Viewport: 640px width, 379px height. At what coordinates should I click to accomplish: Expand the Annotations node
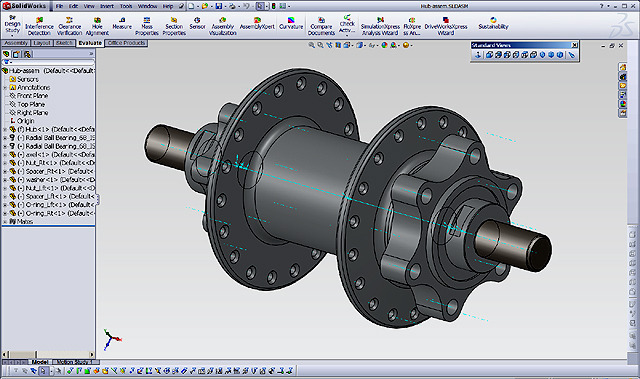pos(5,88)
